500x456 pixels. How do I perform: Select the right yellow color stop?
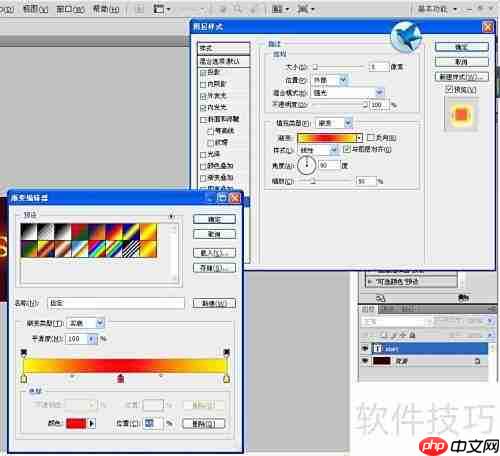coord(226,378)
